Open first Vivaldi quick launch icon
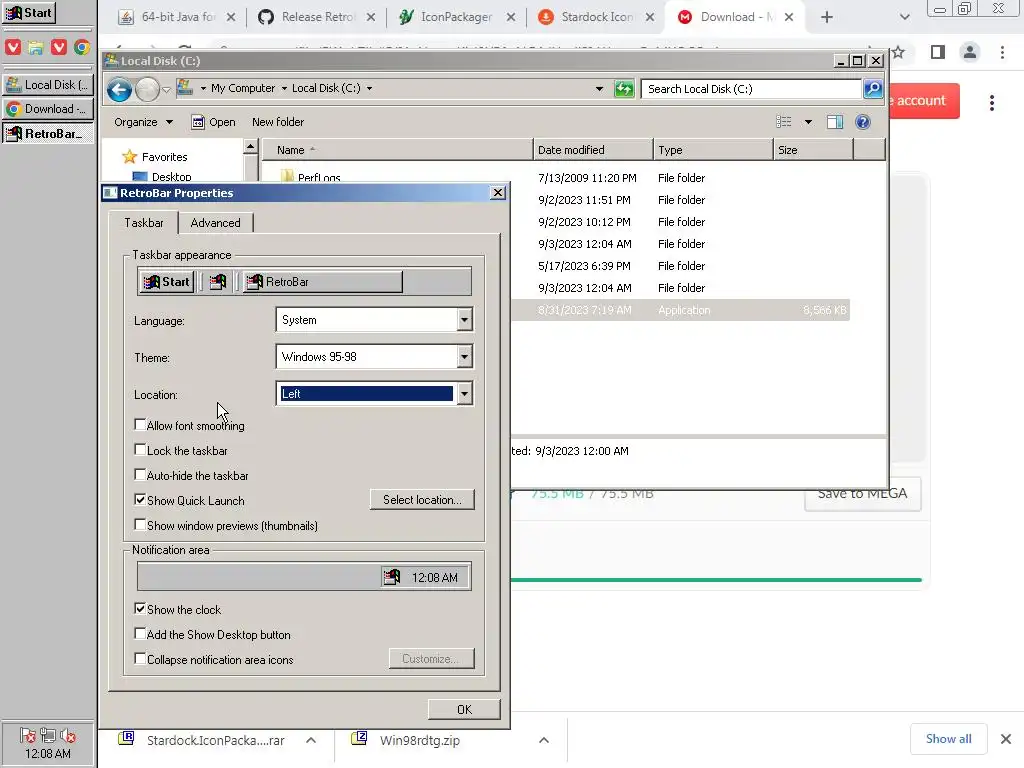The height and width of the screenshot is (768, 1024). [13, 47]
